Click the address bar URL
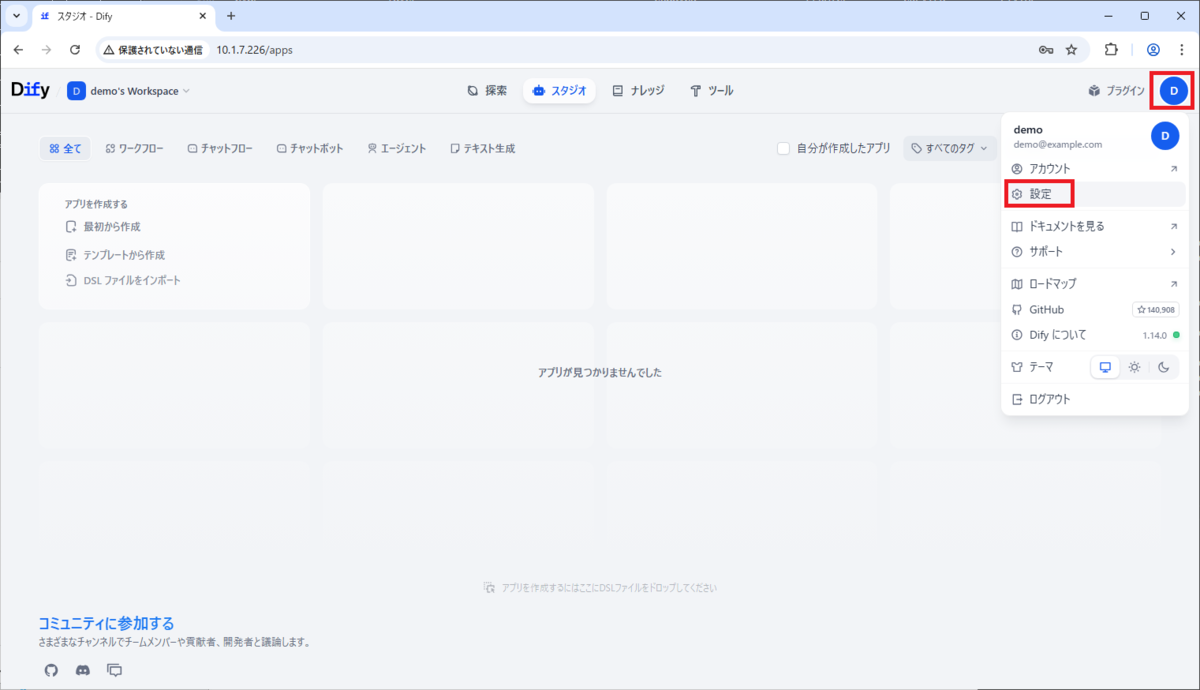The image size is (1200, 690). click(x=254, y=49)
